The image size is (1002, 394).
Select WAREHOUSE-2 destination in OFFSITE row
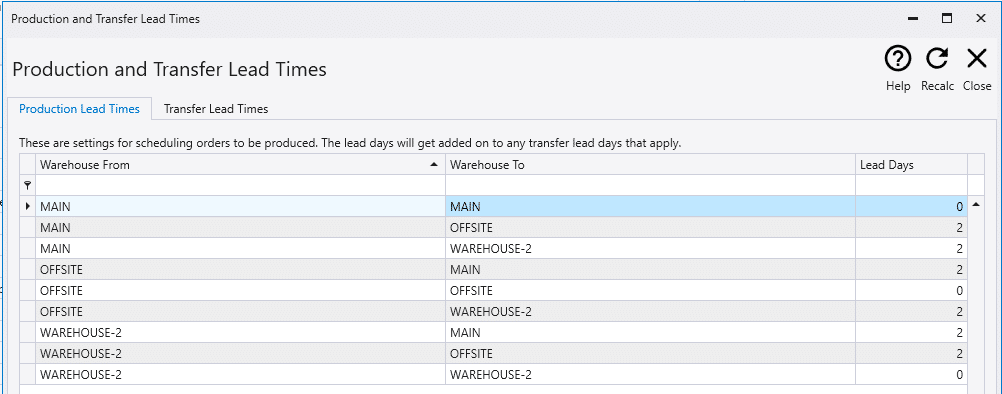coord(651,312)
